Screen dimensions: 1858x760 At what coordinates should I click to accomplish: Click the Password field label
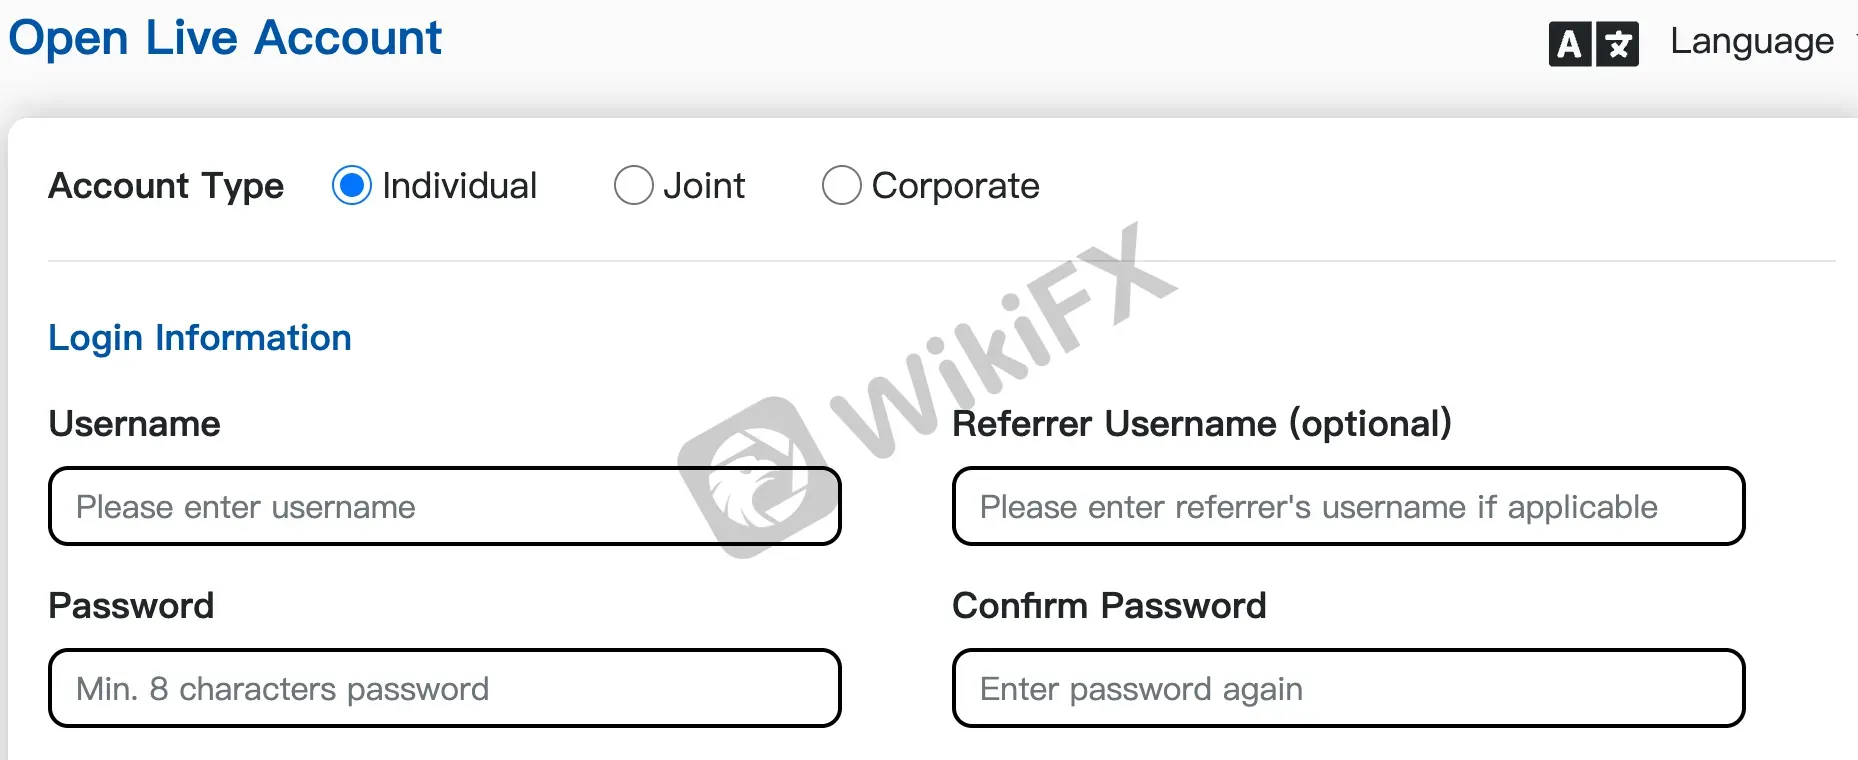pos(132,606)
